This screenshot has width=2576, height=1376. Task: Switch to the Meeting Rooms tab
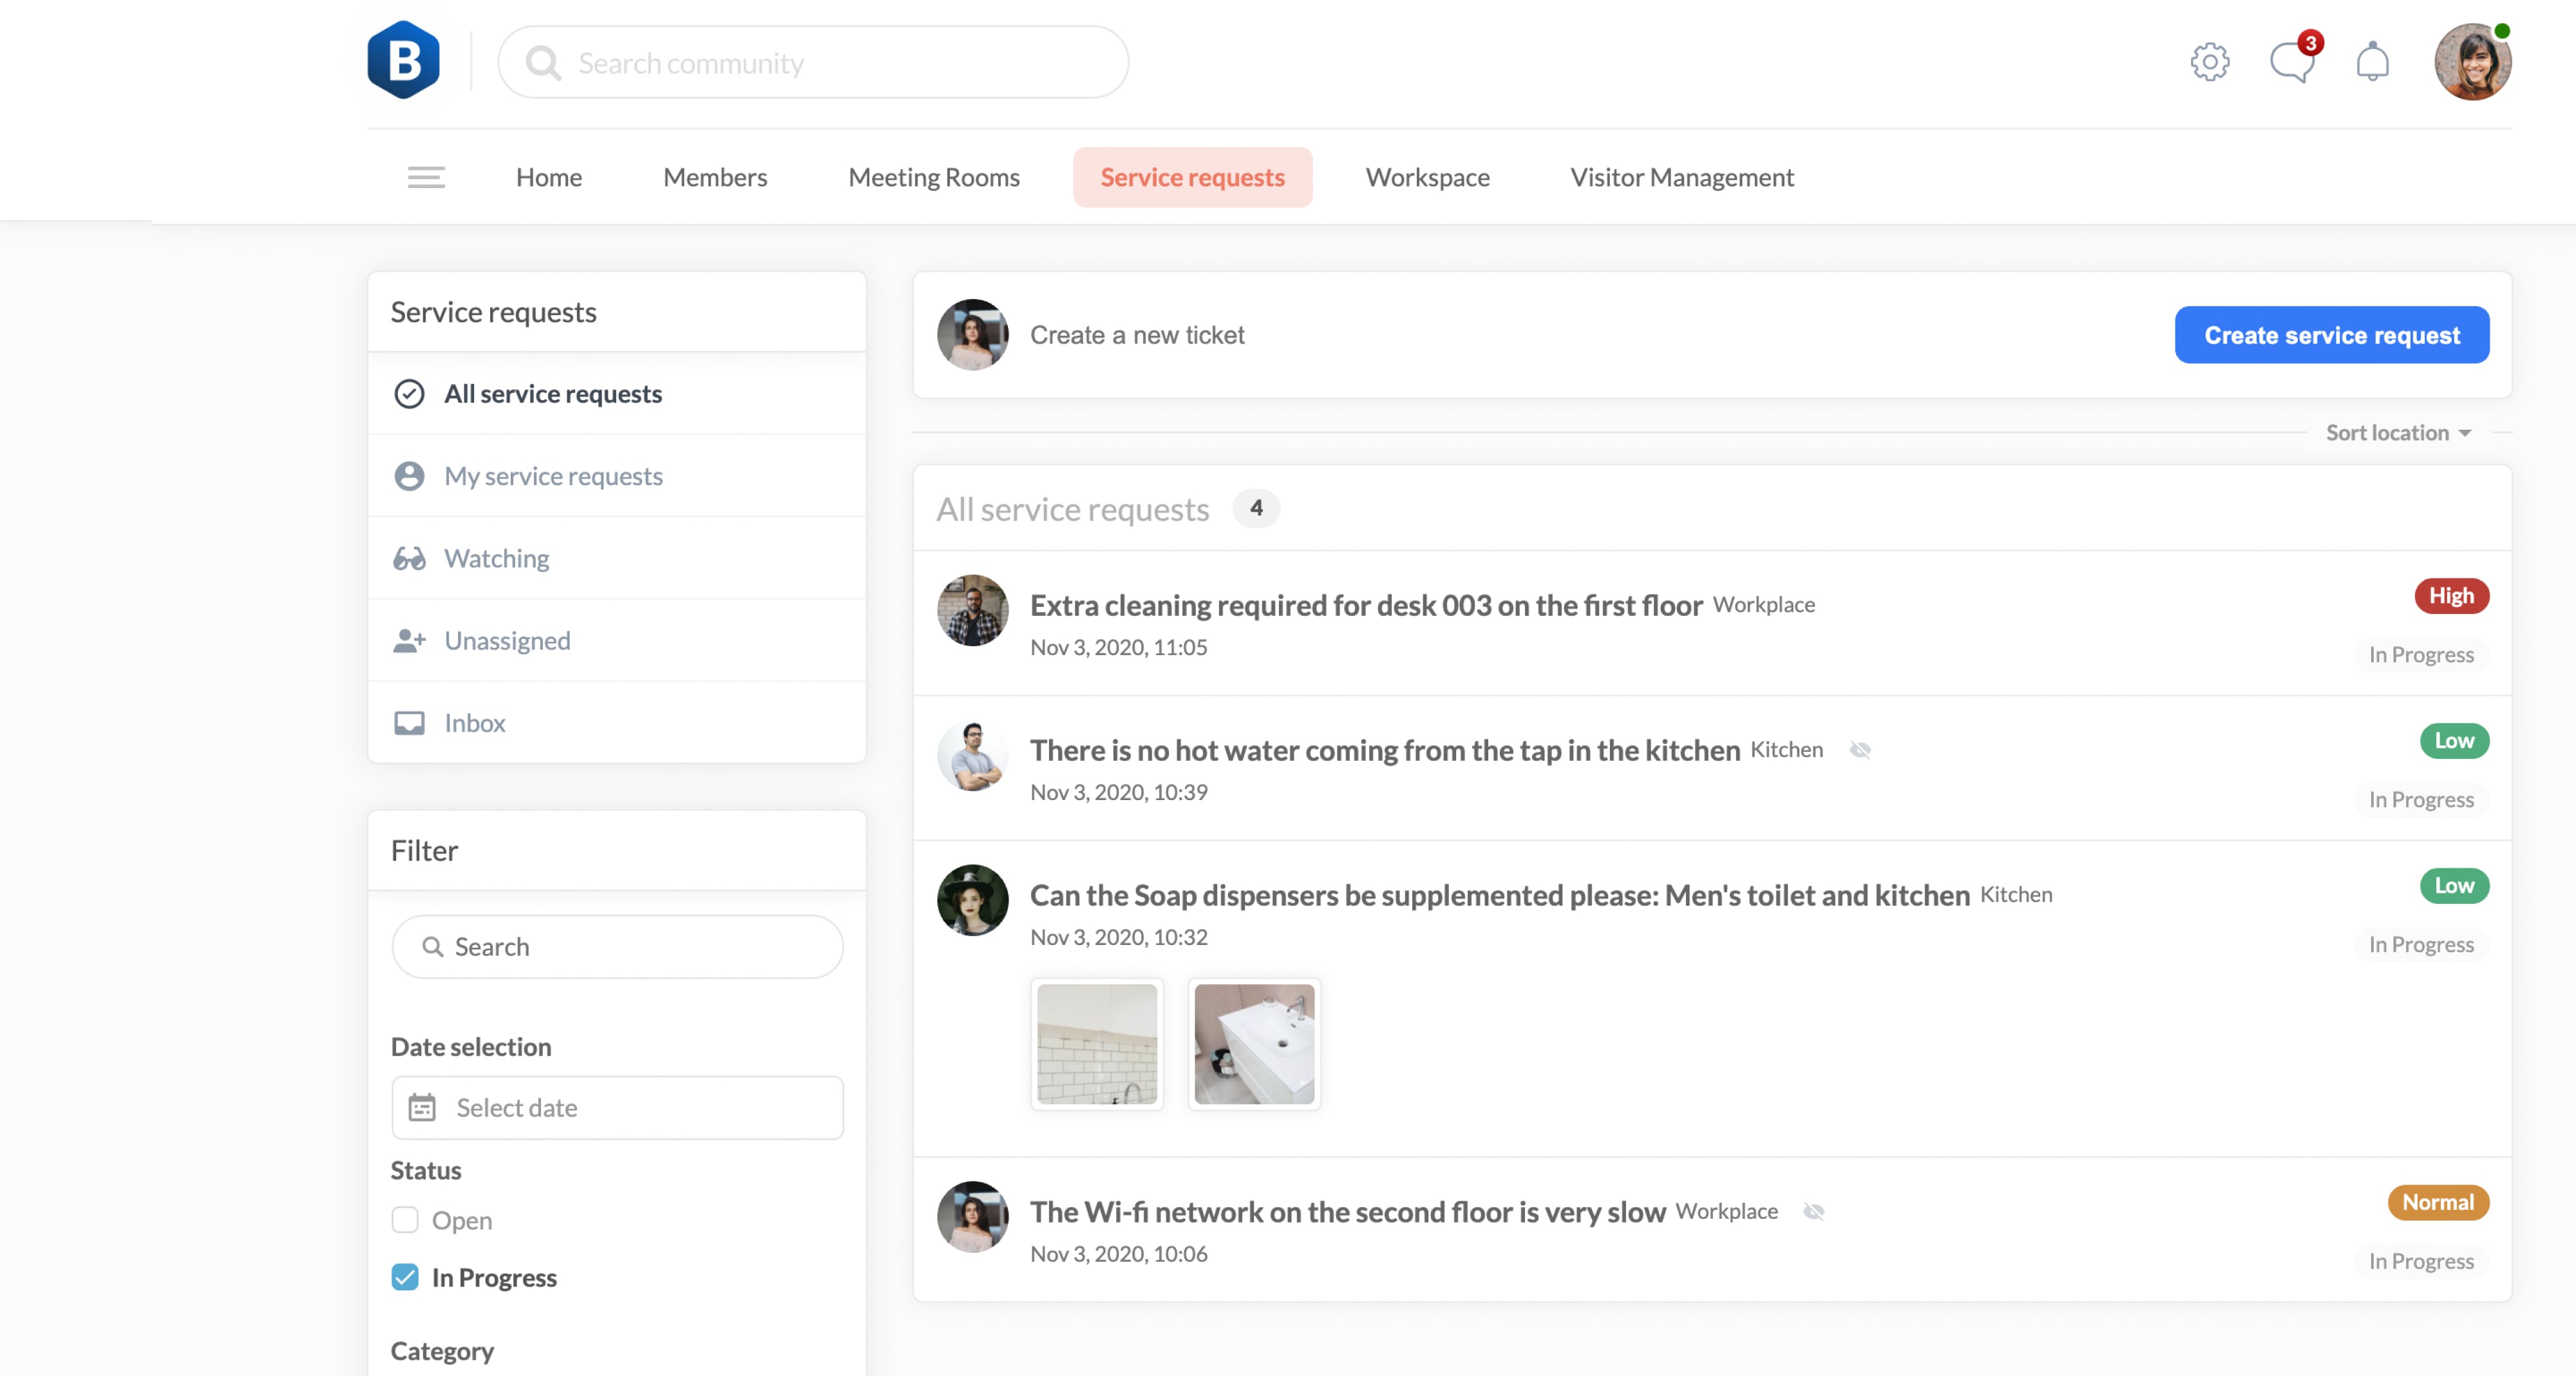(x=933, y=177)
